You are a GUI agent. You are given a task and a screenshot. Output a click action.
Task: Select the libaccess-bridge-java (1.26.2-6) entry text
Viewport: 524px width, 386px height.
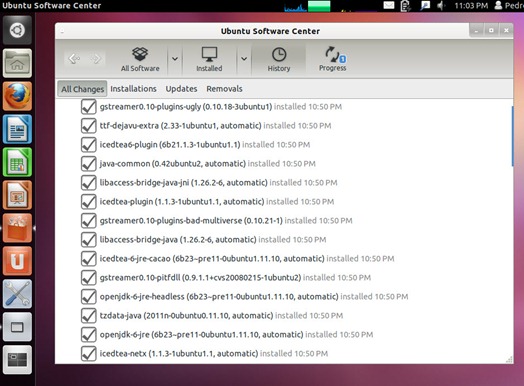(x=213, y=240)
